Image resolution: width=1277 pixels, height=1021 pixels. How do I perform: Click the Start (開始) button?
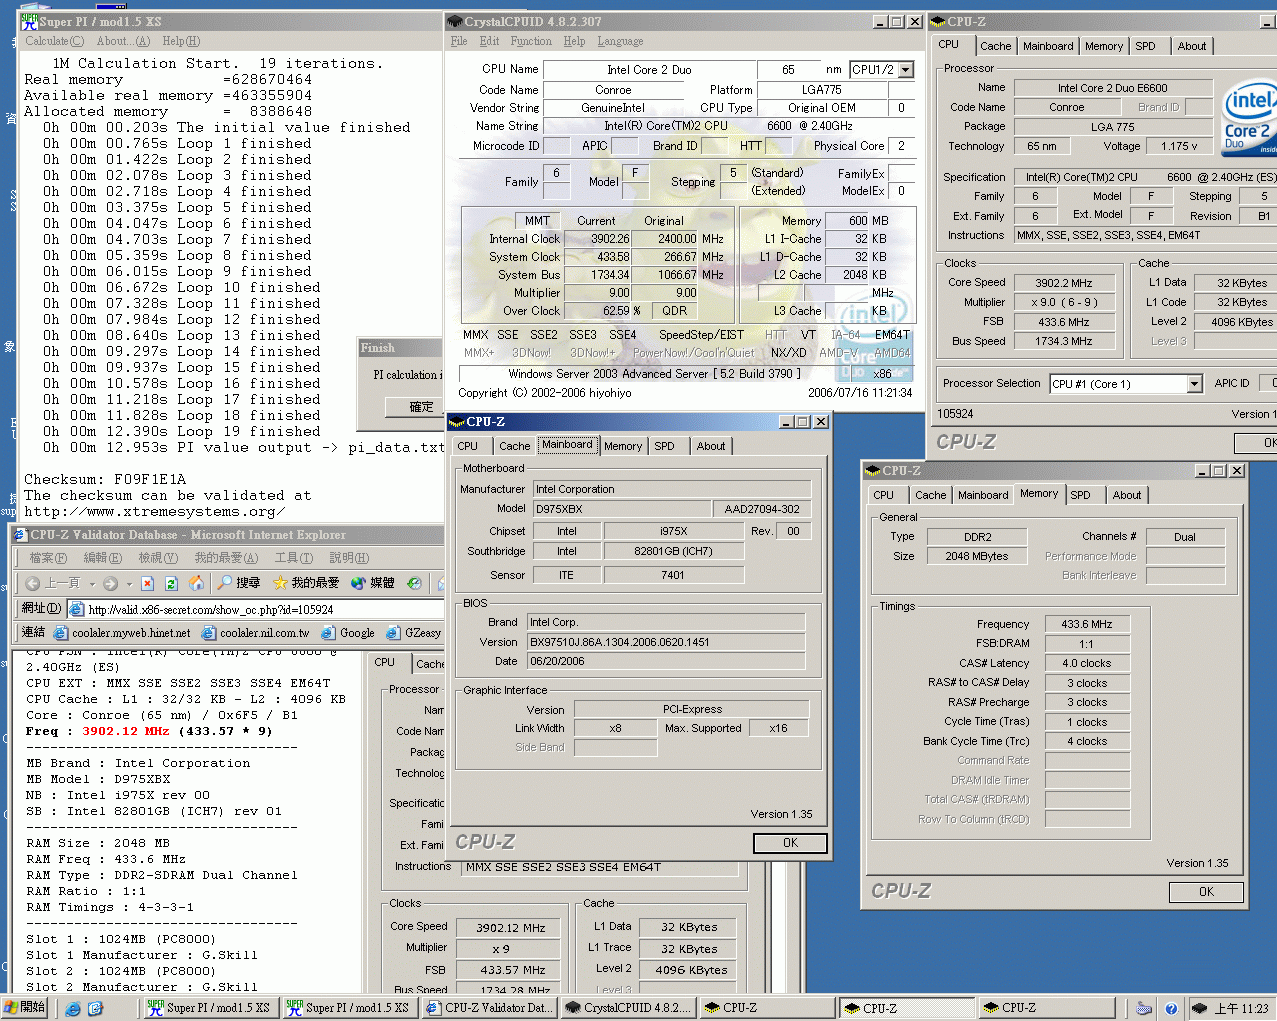pos(26,1008)
